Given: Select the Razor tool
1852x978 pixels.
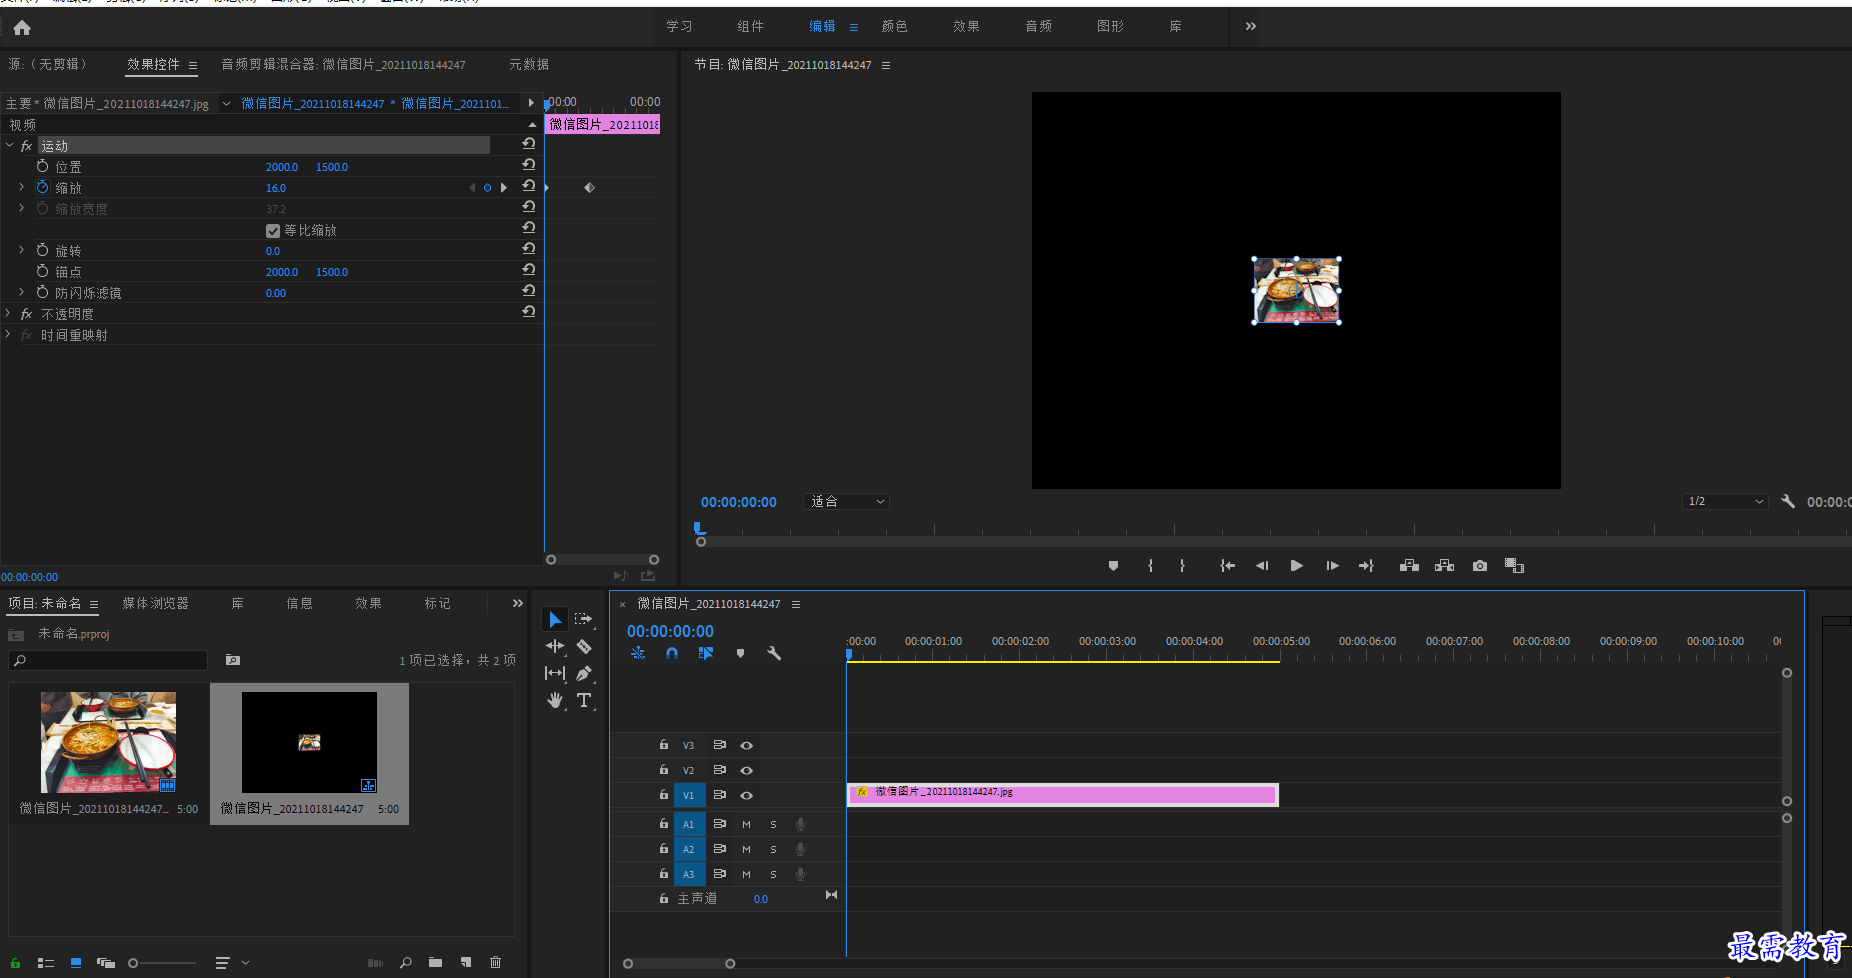Looking at the screenshot, I should click(584, 647).
